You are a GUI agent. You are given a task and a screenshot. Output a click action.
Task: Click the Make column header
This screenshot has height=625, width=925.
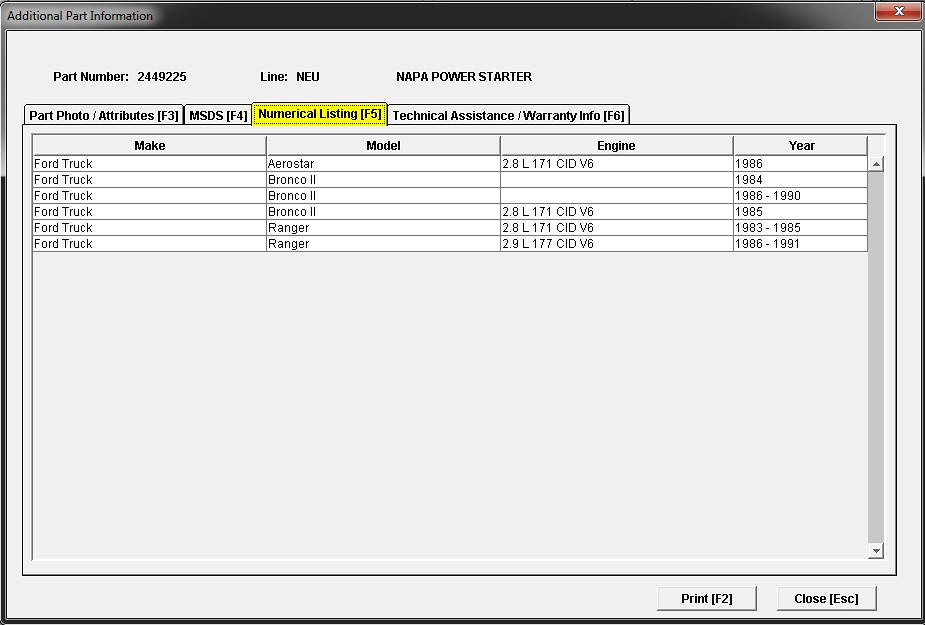[149, 146]
